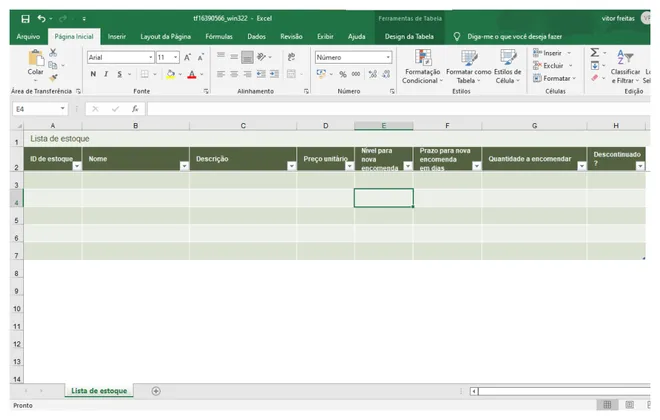
Task: Click the AutoSum sigma icon
Action: point(594,53)
